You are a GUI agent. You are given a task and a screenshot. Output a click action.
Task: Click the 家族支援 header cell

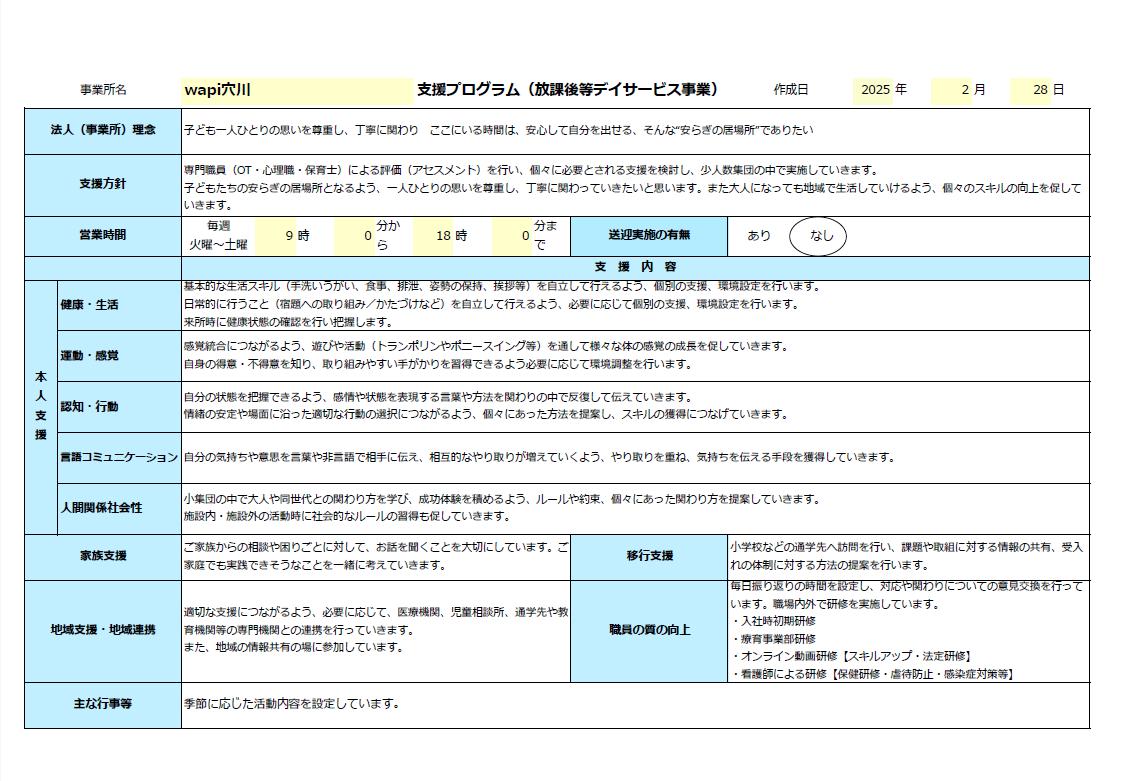pos(103,556)
